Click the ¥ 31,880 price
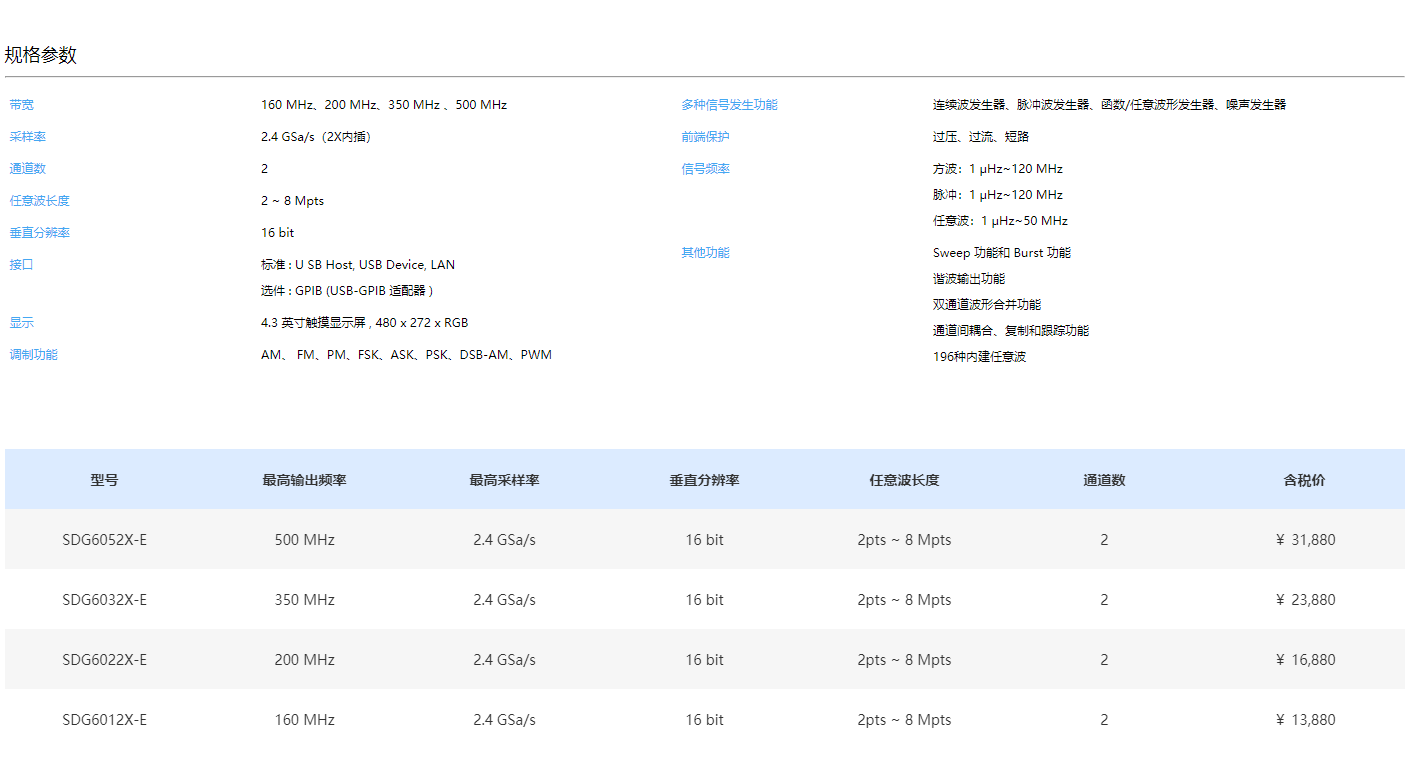This screenshot has height=762, width=1405. 1305,540
